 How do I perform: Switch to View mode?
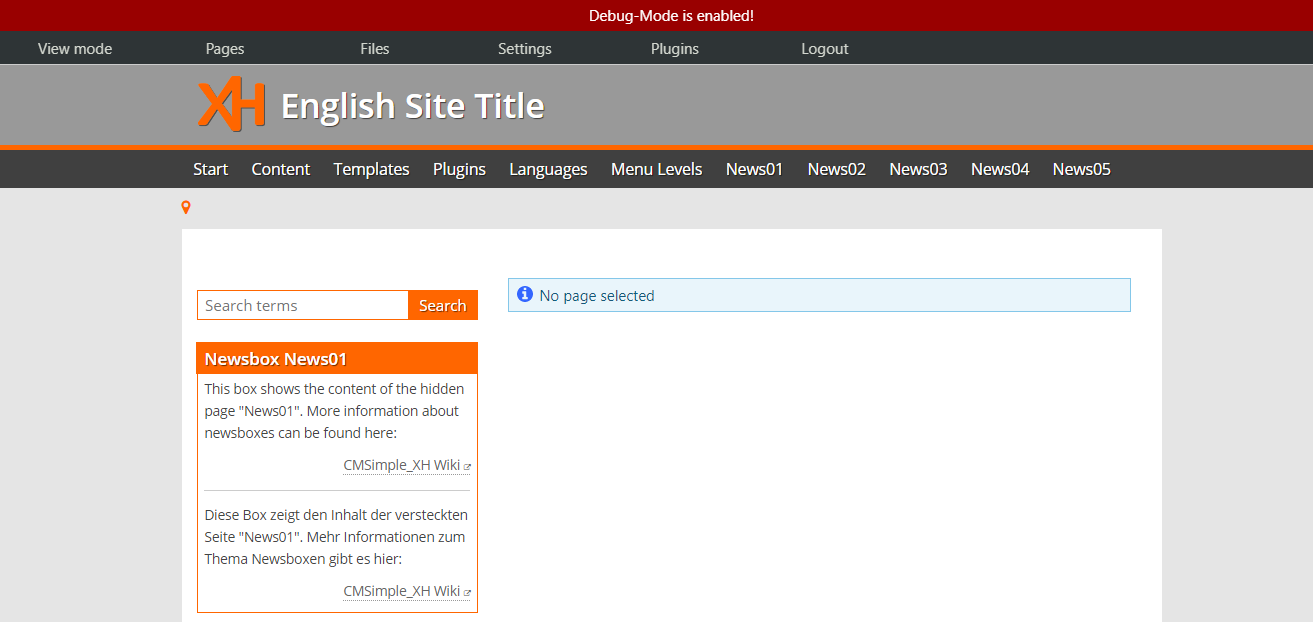[x=75, y=48]
